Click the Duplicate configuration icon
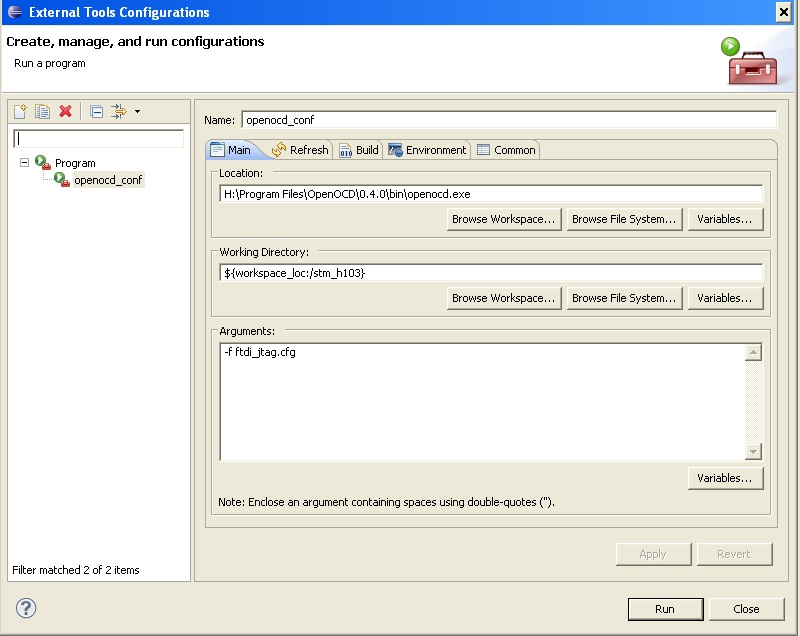 coord(42,111)
